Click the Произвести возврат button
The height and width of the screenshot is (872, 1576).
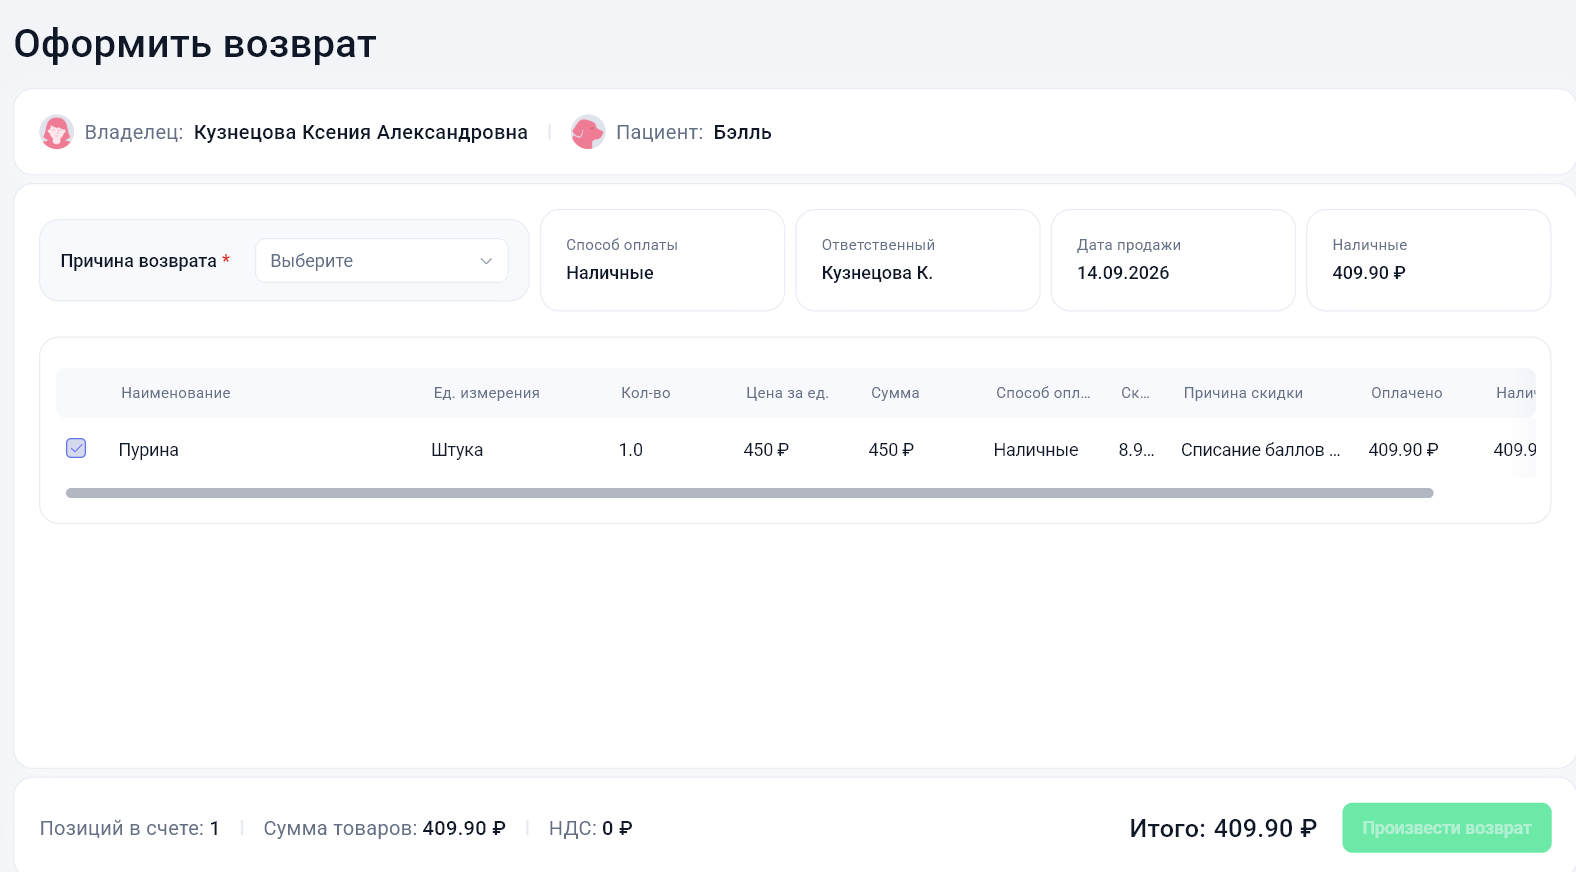pyautogui.click(x=1446, y=828)
